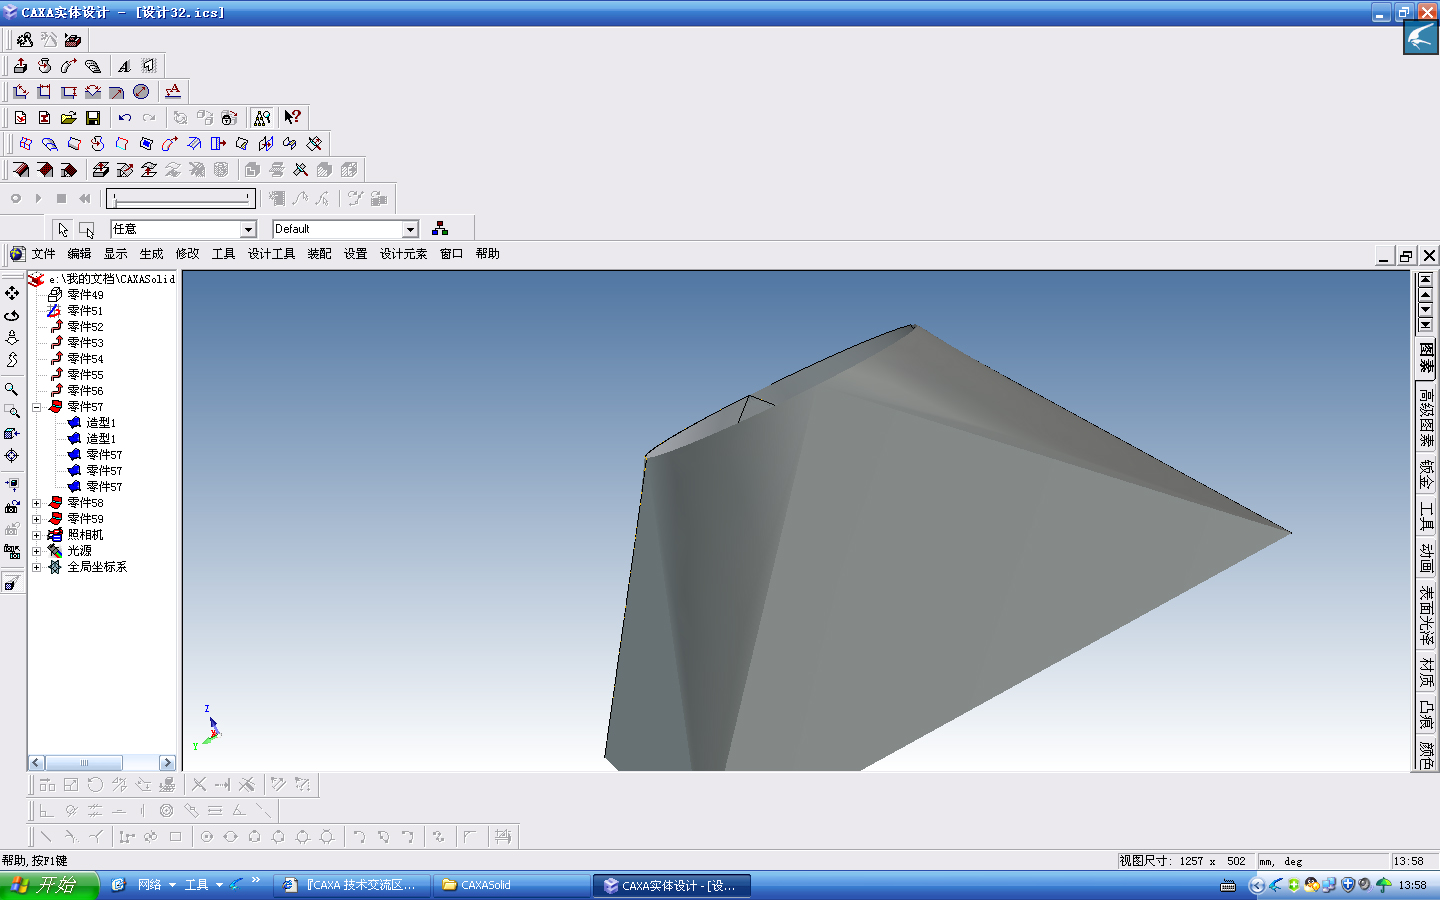Expand the 照相机 tree node
Image resolution: width=1440 pixels, height=900 pixels.
(x=37, y=535)
